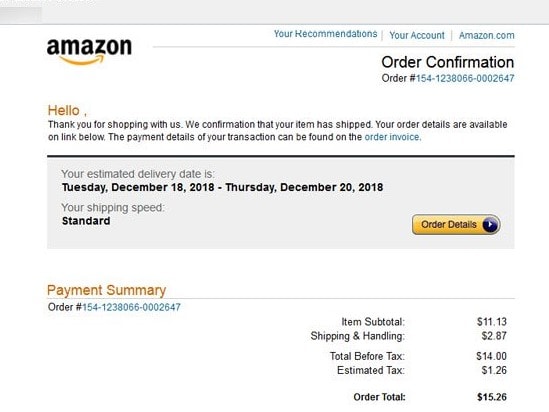
Task: Click the Order Total amount $15.26
Action: (492, 397)
